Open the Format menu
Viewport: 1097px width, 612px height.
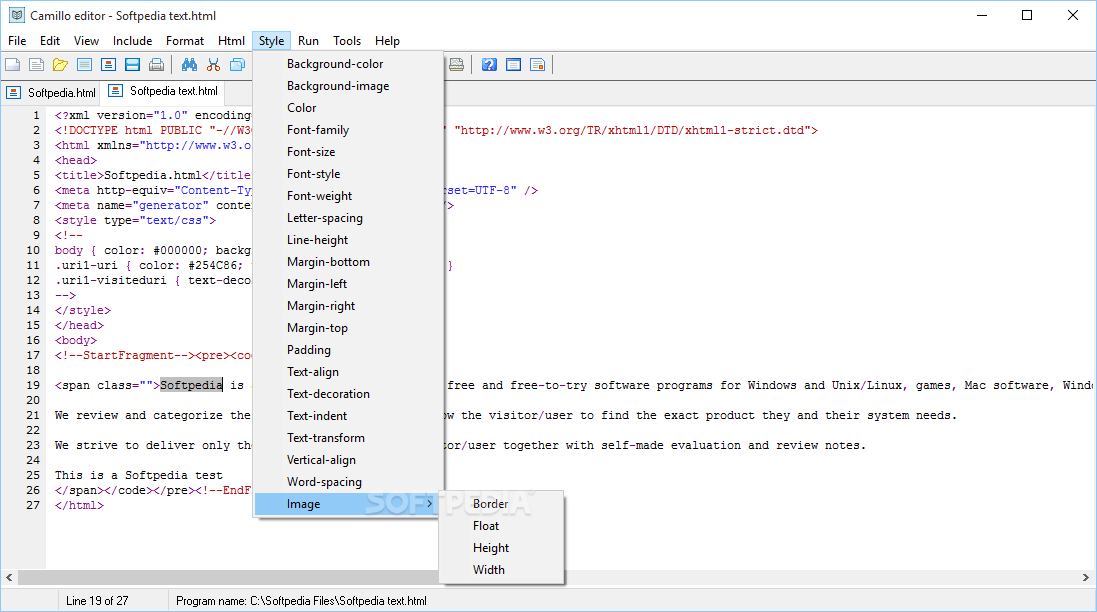(x=185, y=41)
